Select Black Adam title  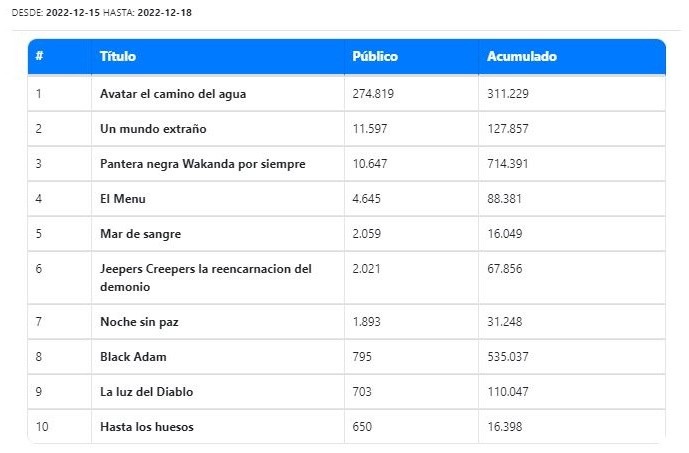tap(133, 357)
